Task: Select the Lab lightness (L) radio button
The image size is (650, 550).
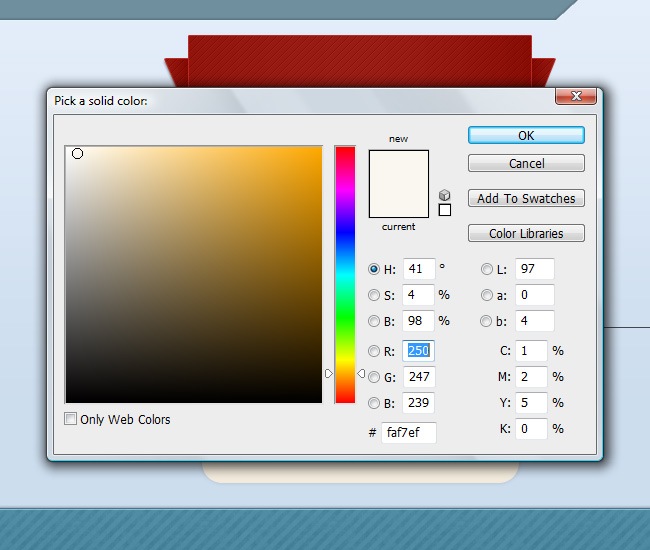Action: tap(487, 269)
